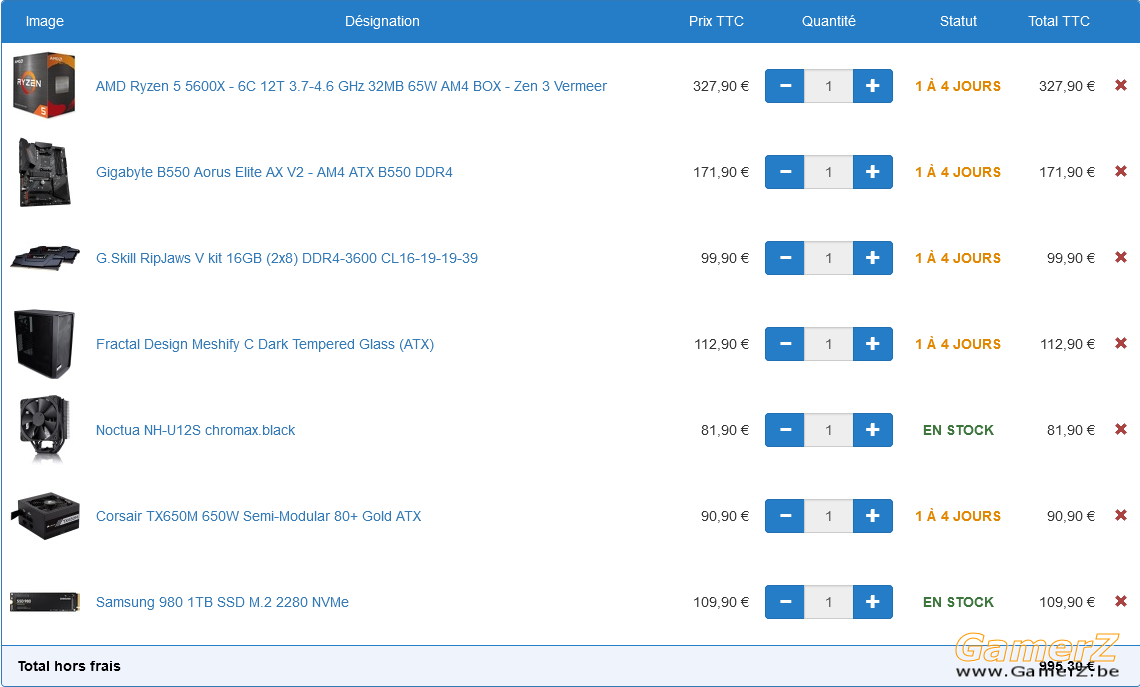This screenshot has height=687, width=1140.
Task: Decrease quantity of Corsair TX650M power supply
Action: 784,516
